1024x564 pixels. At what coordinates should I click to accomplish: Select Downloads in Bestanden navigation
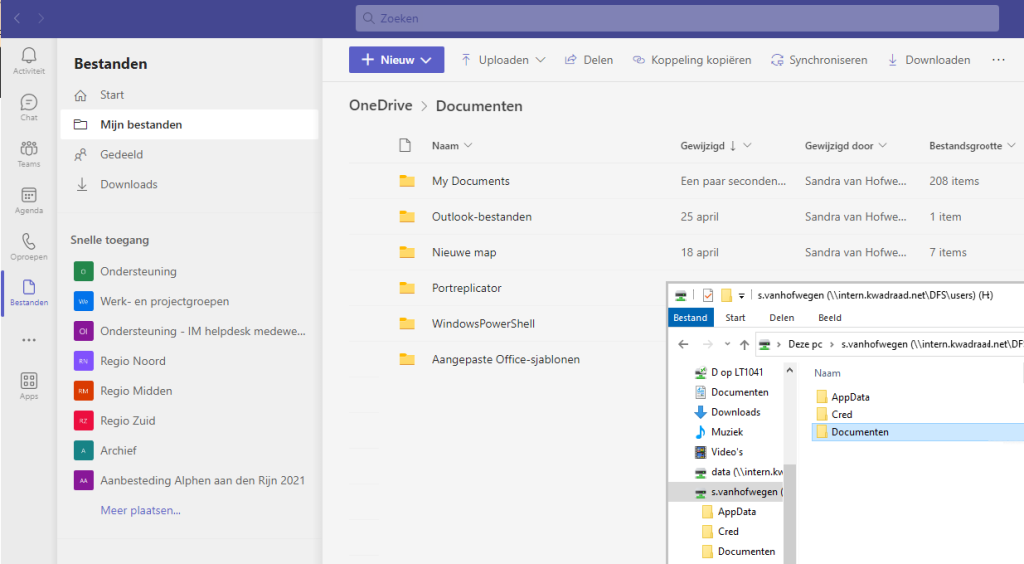point(189,185)
